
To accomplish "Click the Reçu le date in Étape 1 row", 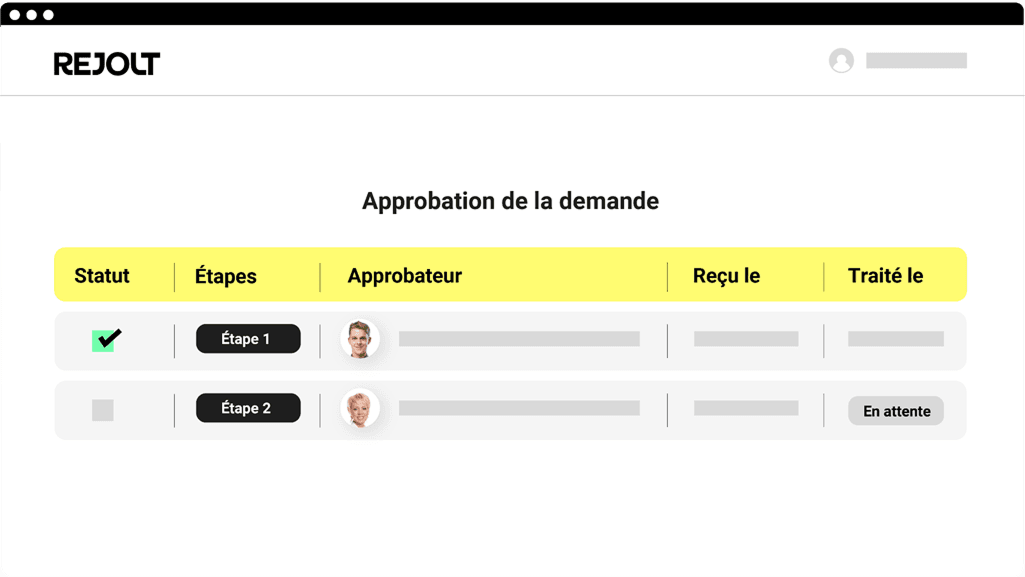I will [746, 339].
